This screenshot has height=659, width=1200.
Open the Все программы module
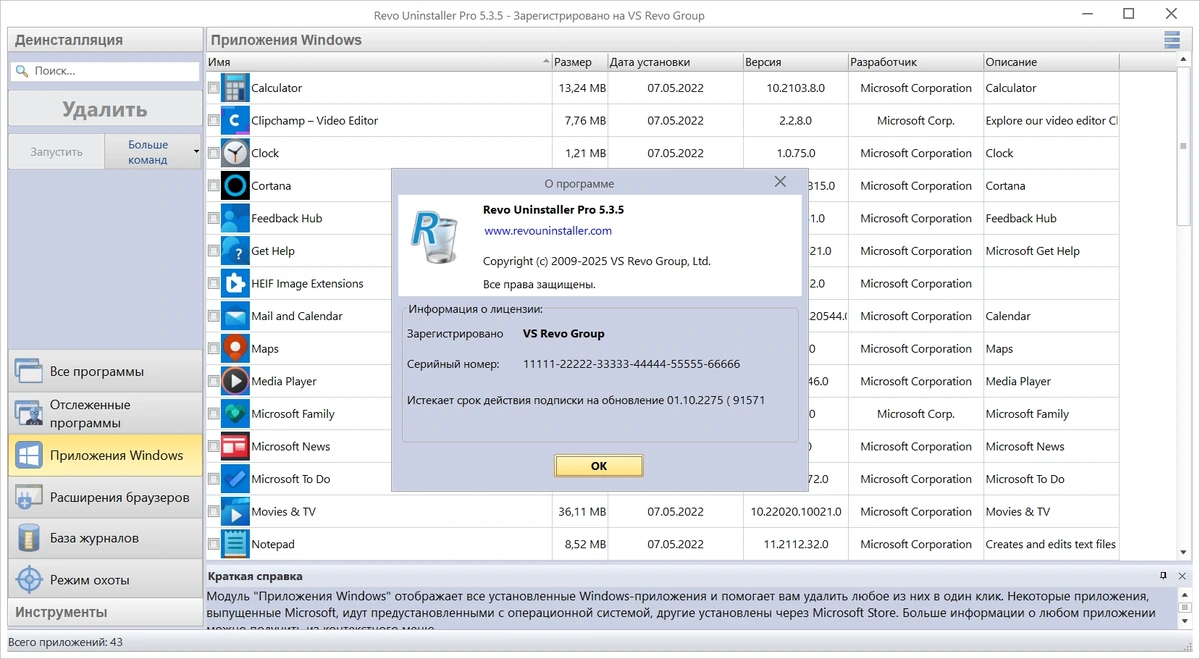[x=105, y=371]
